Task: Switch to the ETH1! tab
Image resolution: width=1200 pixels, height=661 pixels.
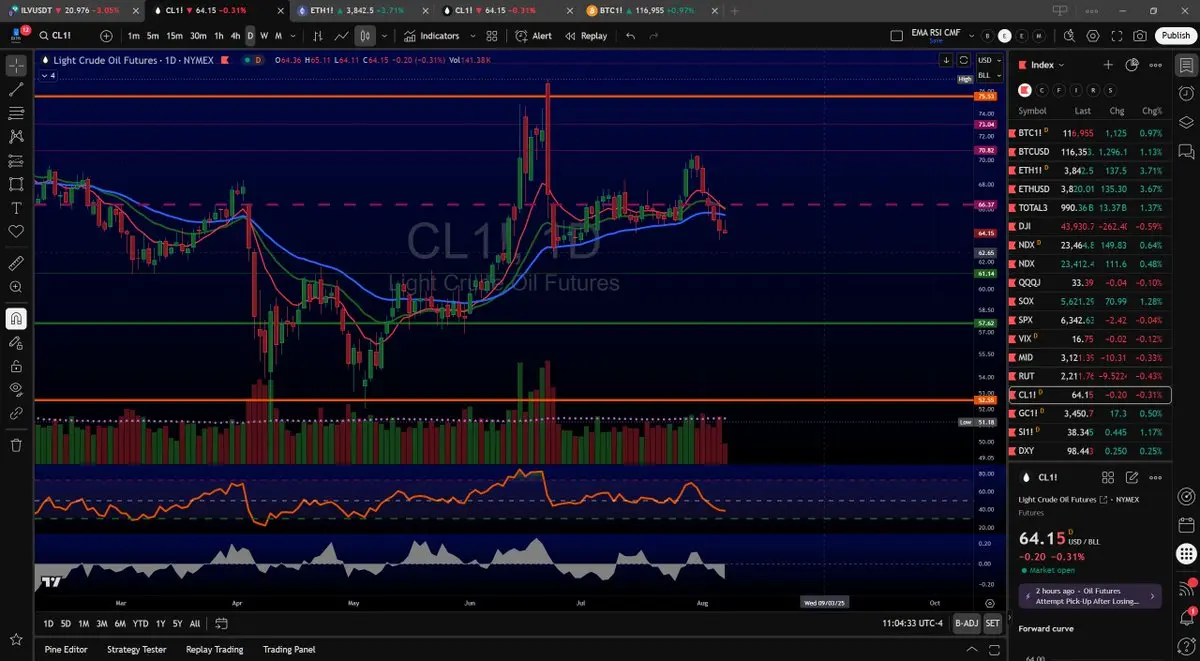Action: point(363,10)
